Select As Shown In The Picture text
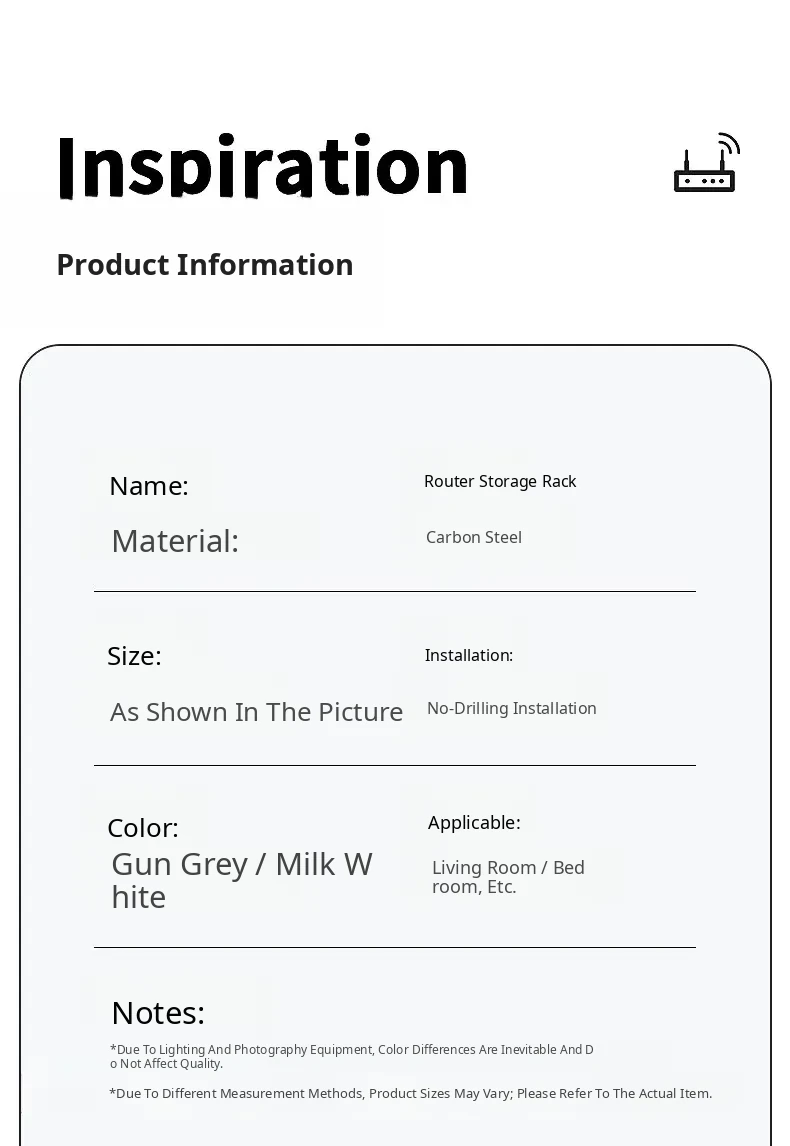Image resolution: width=790 pixels, height=1146 pixels. 256,712
